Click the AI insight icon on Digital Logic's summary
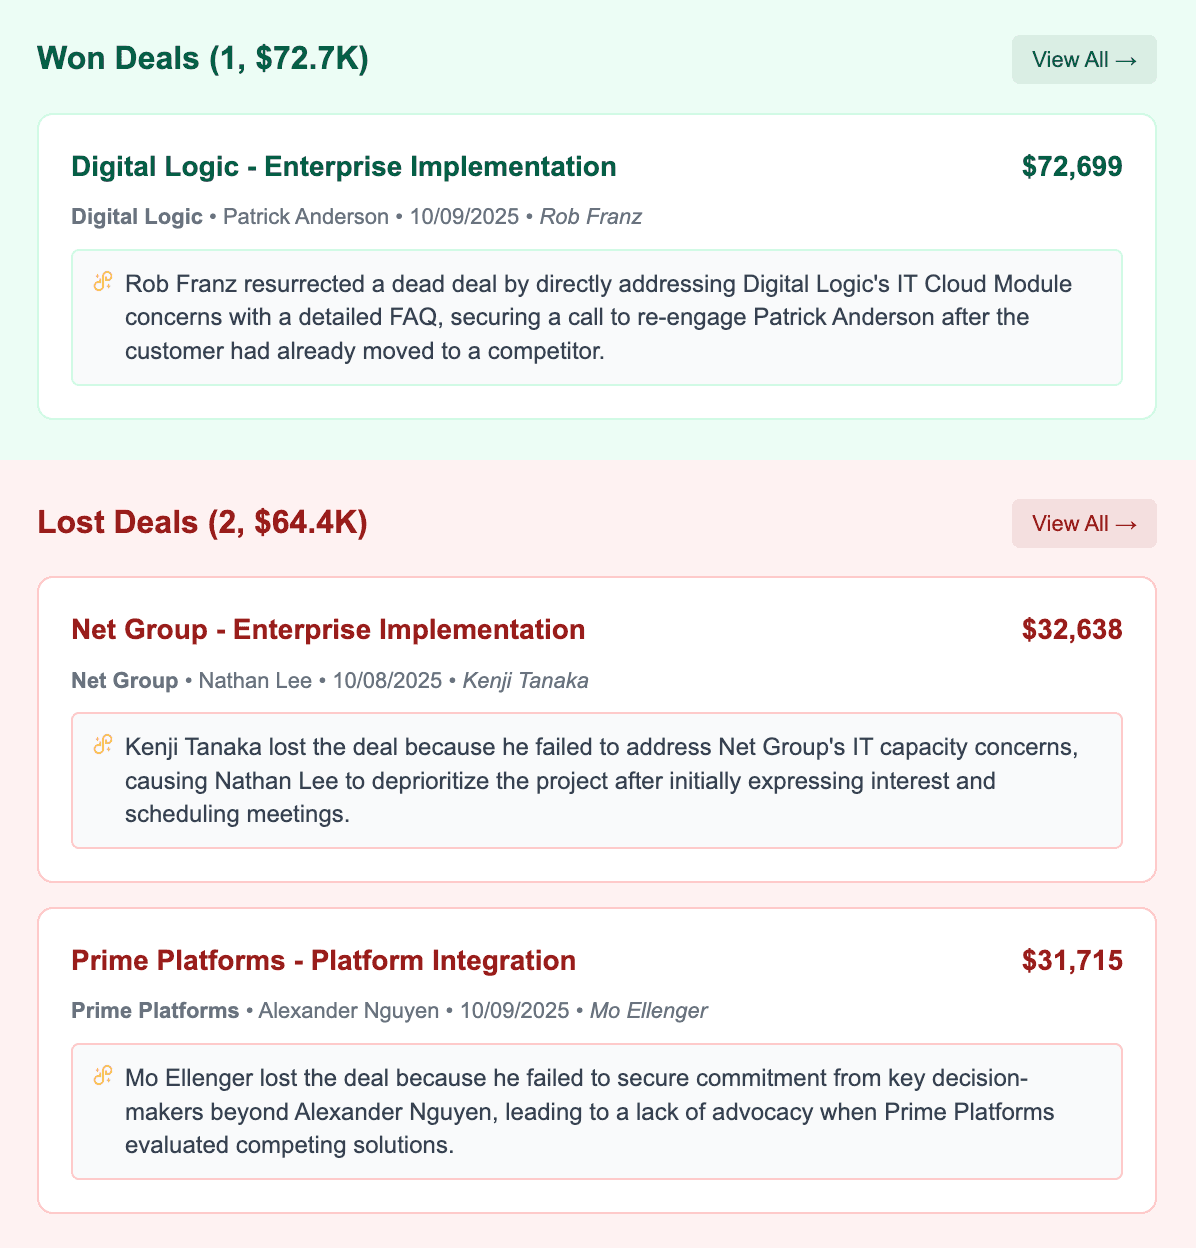The height and width of the screenshot is (1248, 1196). point(101,284)
